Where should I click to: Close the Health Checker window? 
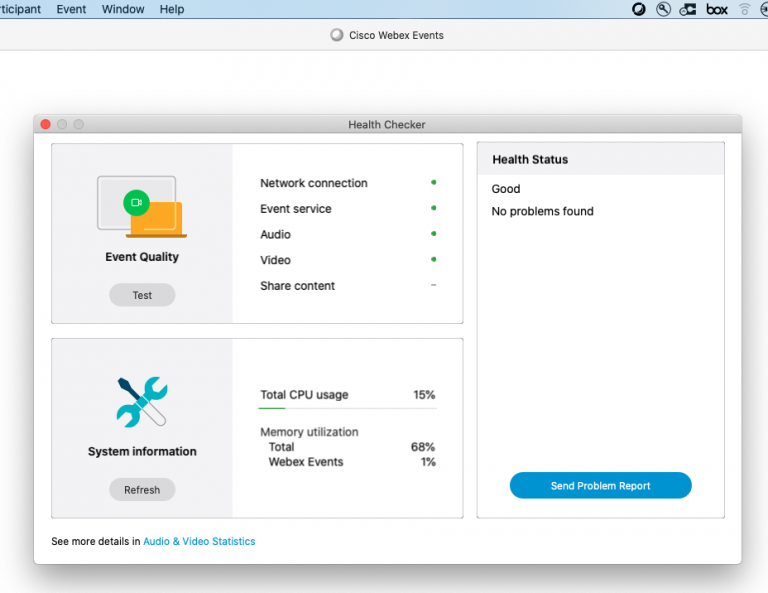pyautogui.click(x=46, y=124)
